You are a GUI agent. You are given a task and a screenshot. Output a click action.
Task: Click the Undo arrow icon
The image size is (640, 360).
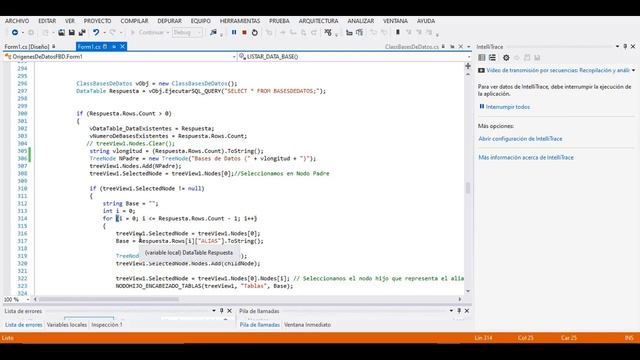(96, 33)
